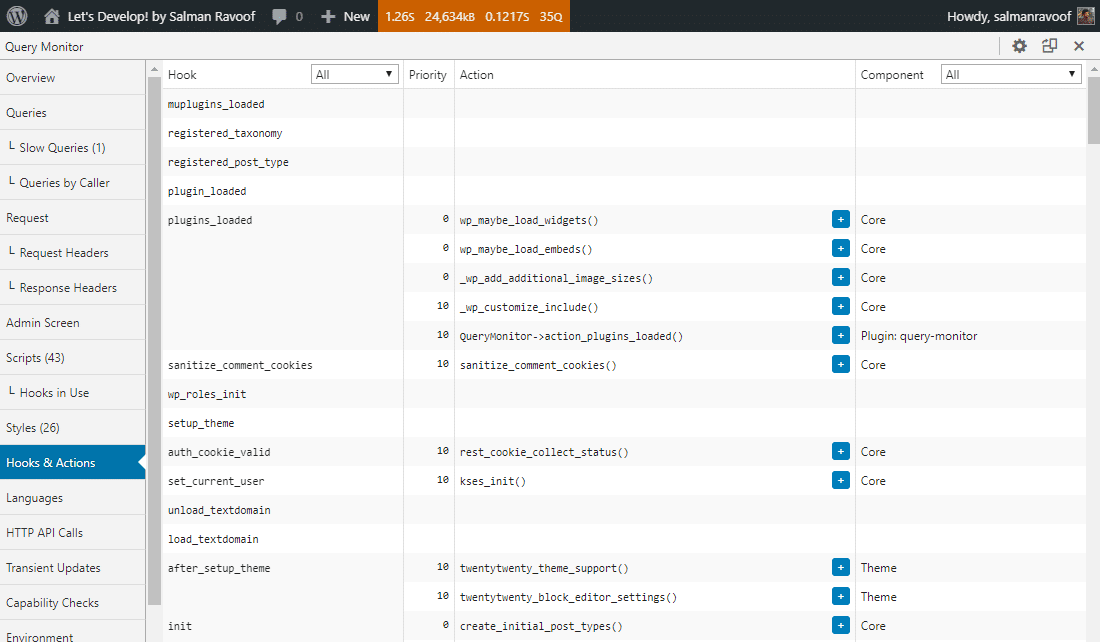Expand twentytwenty_theme_support() action details
Viewport: 1100px width, 642px height.
tap(840, 567)
